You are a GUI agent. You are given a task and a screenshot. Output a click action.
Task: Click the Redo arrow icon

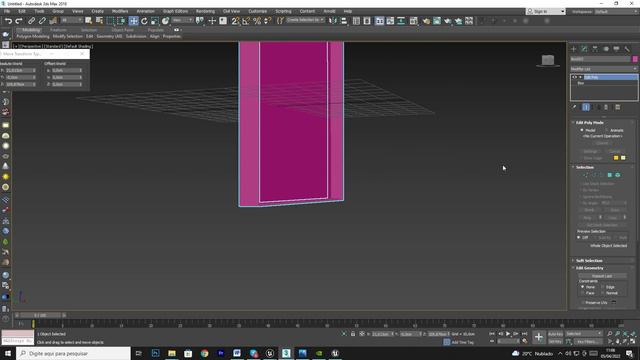[x=18, y=21]
